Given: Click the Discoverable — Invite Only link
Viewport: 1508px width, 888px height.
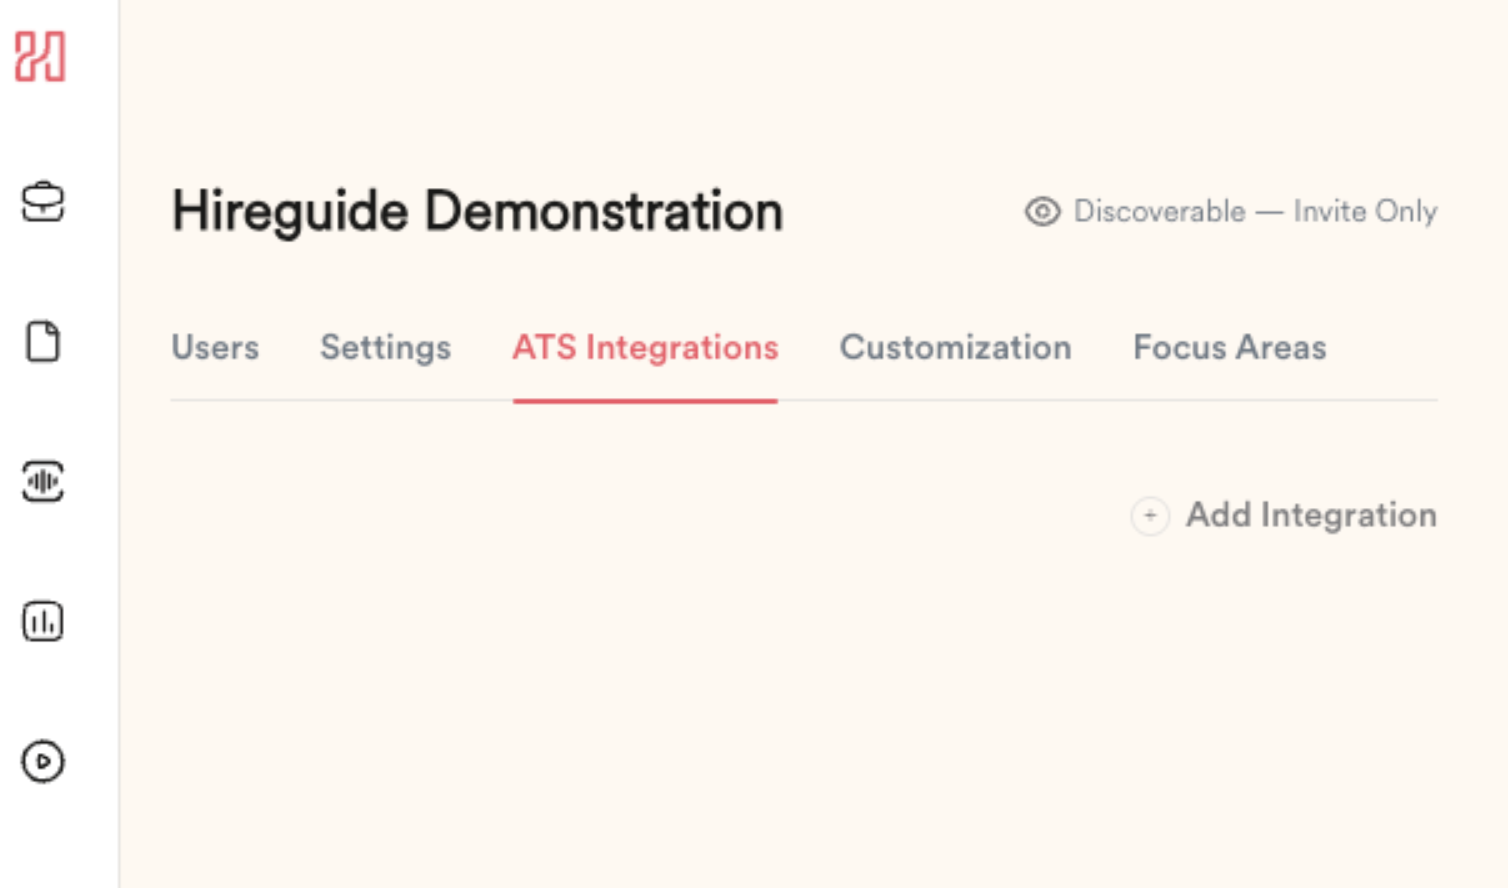Looking at the screenshot, I should [1255, 211].
